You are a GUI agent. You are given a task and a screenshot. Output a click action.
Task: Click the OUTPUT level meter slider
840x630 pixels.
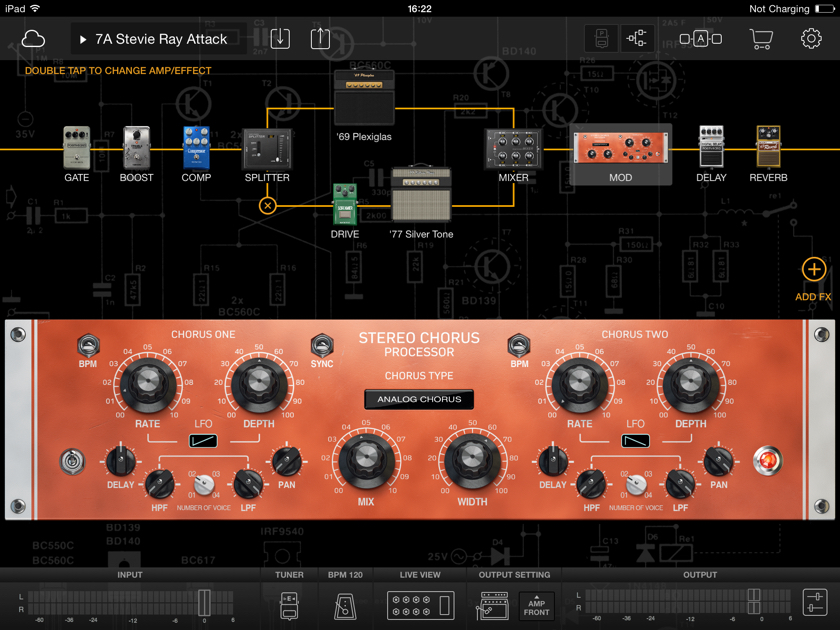(x=754, y=602)
